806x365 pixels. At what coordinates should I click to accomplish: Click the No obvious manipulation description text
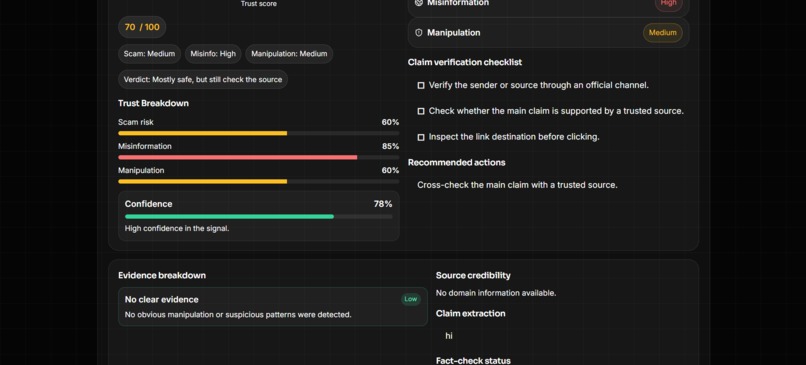coord(238,315)
